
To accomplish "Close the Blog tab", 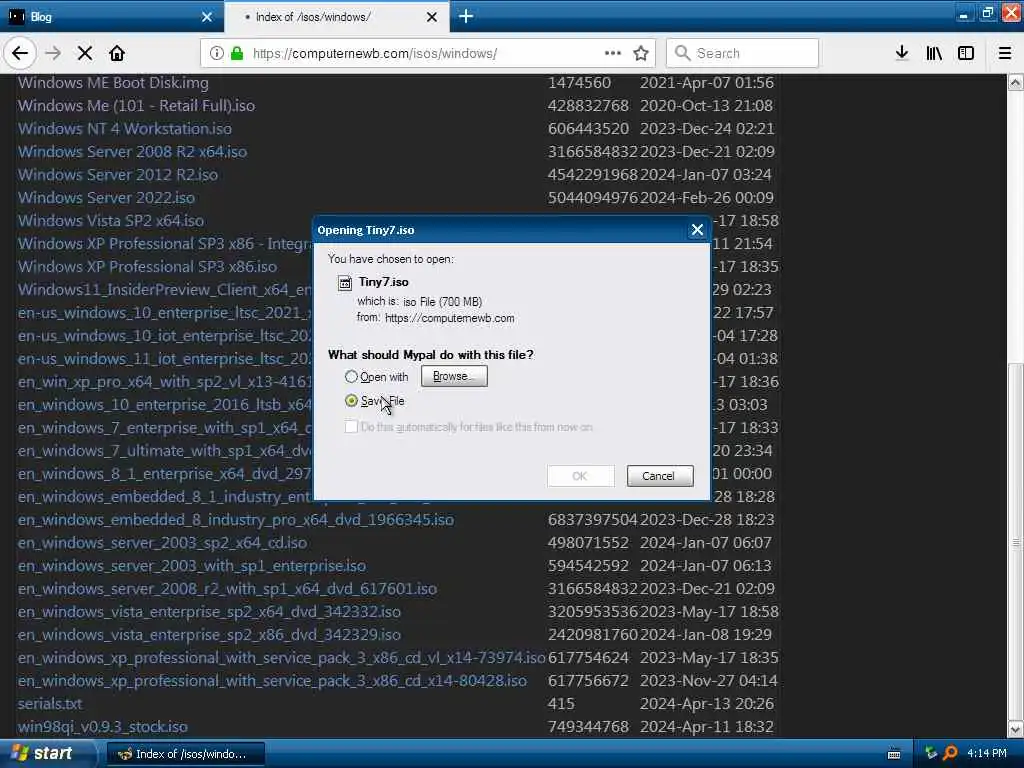I will pyautogui.click(x=207, y=17).
